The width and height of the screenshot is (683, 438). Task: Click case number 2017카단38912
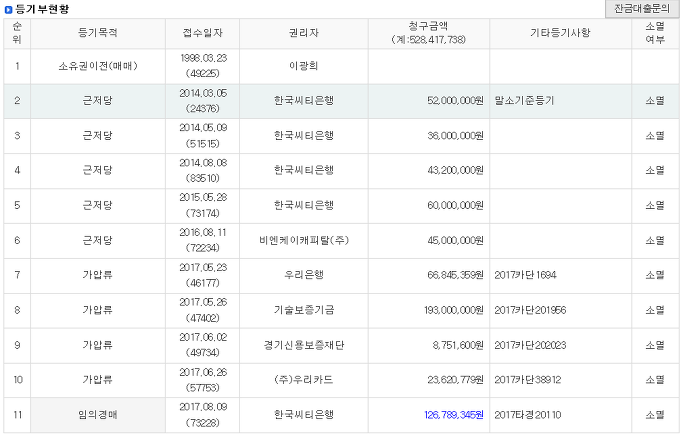pos(527,380)
